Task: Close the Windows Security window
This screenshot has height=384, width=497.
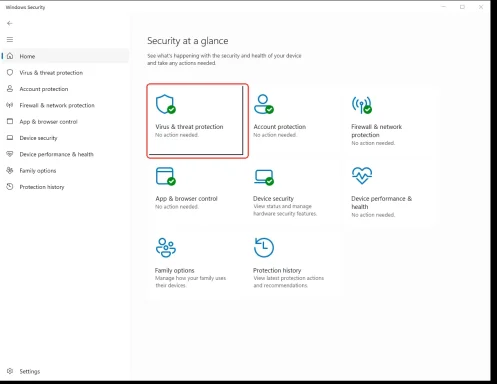Action: pos(481,7)
